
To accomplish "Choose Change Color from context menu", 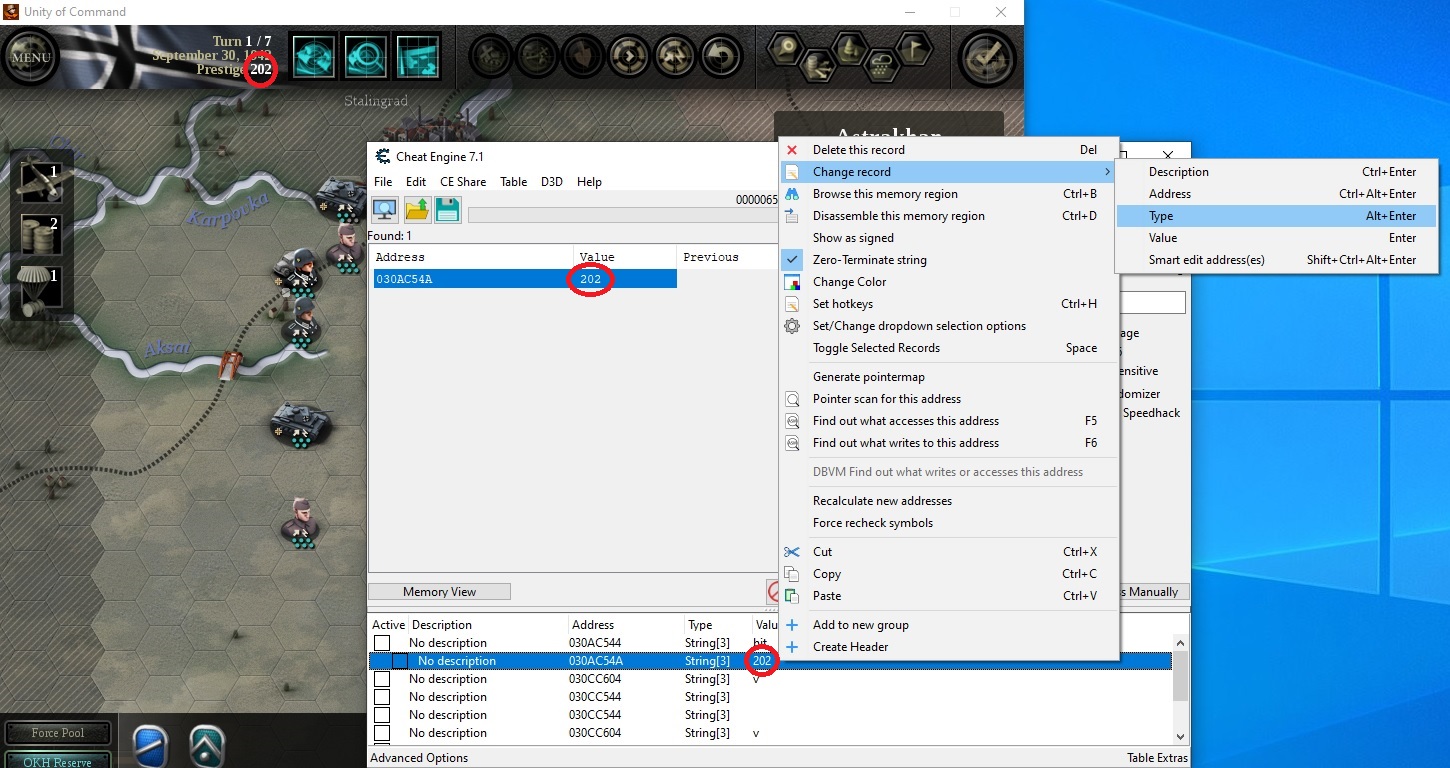I will 849,282.
